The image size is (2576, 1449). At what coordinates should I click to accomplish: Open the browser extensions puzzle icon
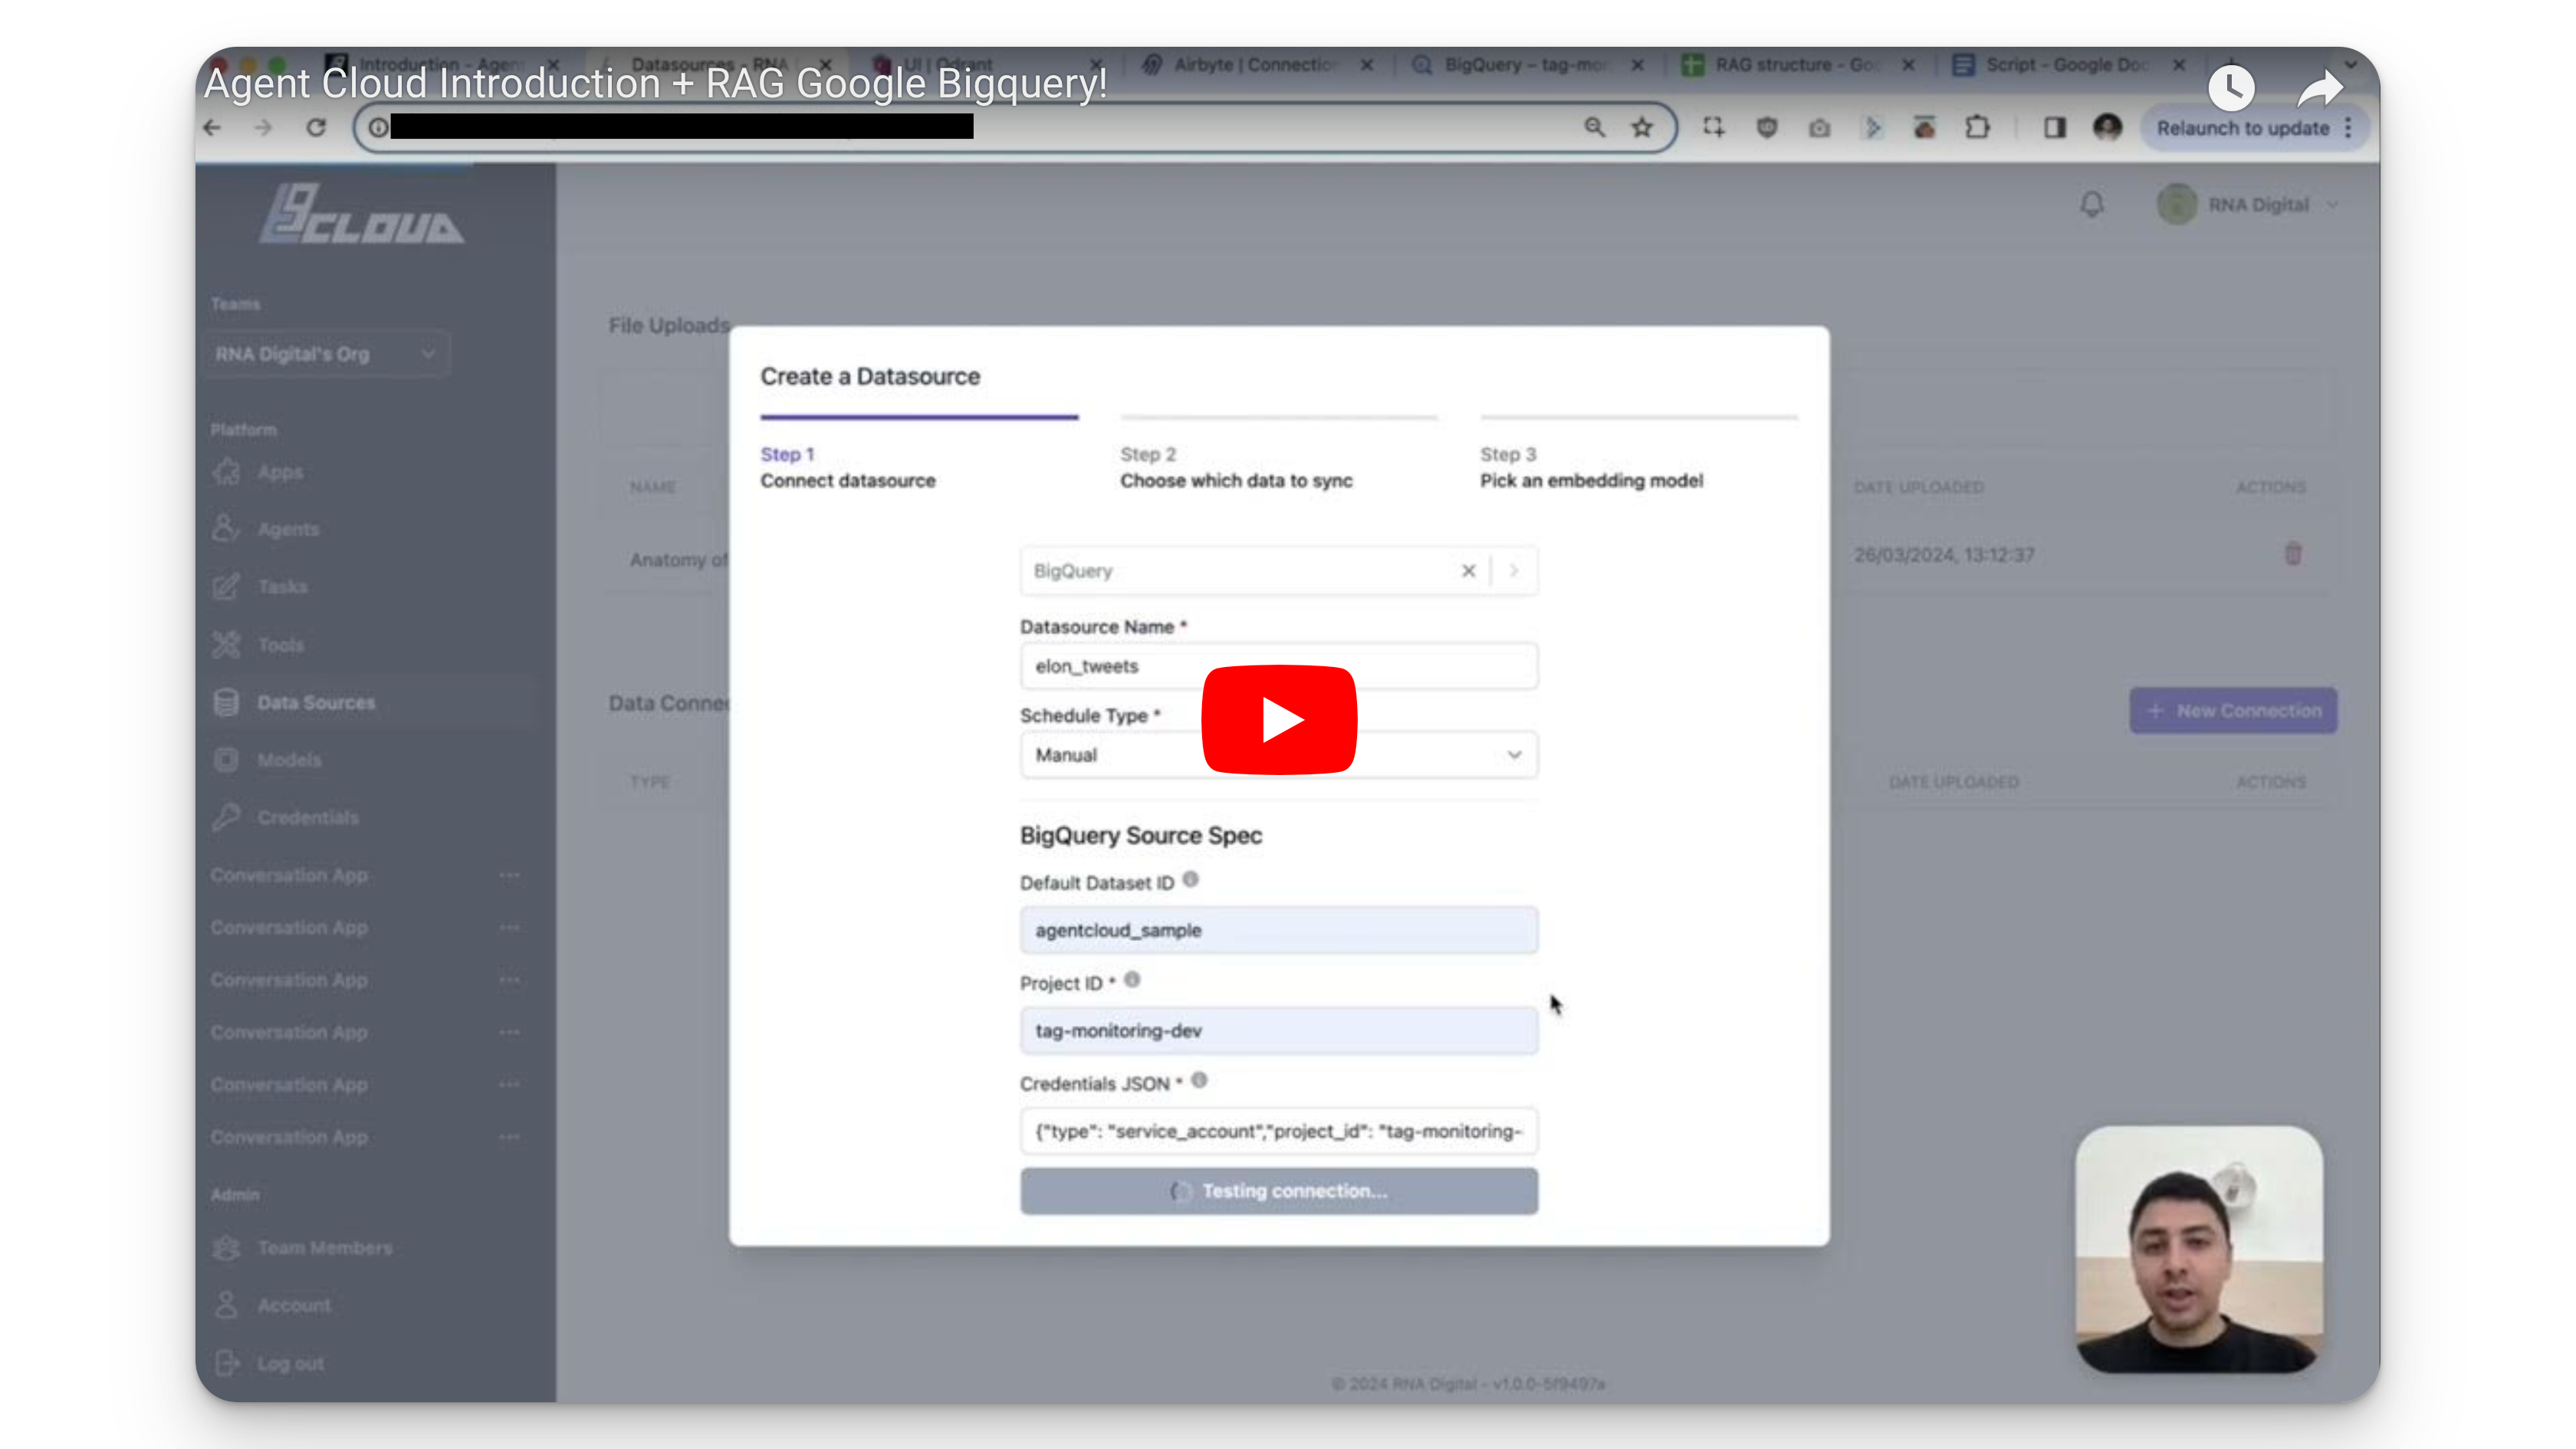coord(1977,127)
